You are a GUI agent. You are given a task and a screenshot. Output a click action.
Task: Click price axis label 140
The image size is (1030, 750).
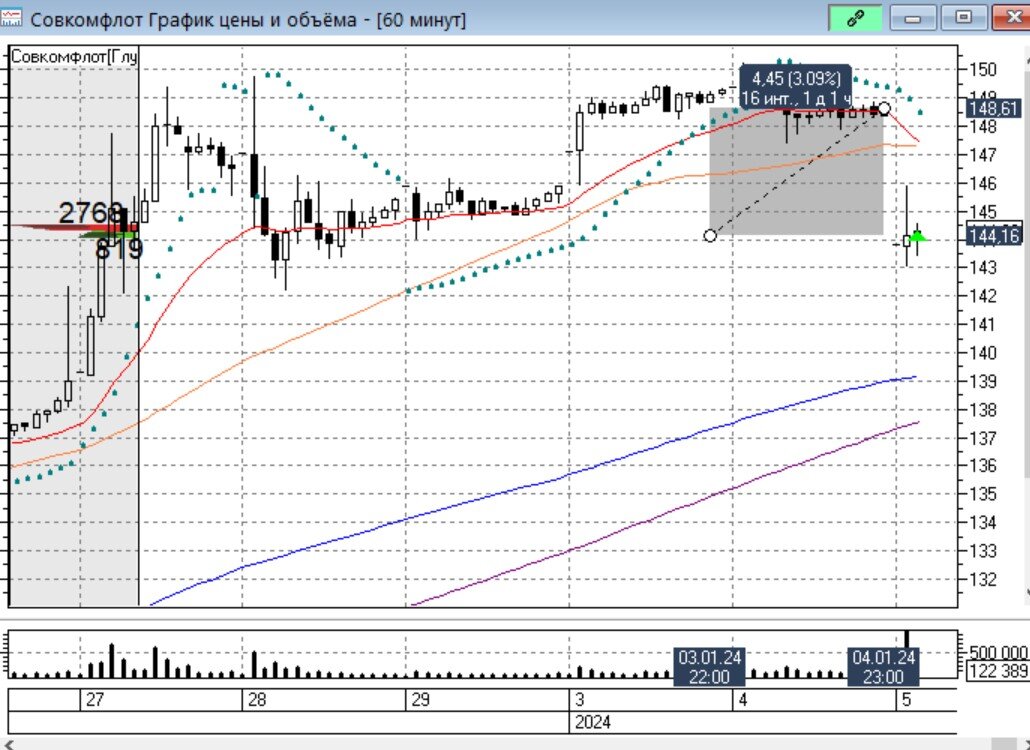[x=984, y=353]
